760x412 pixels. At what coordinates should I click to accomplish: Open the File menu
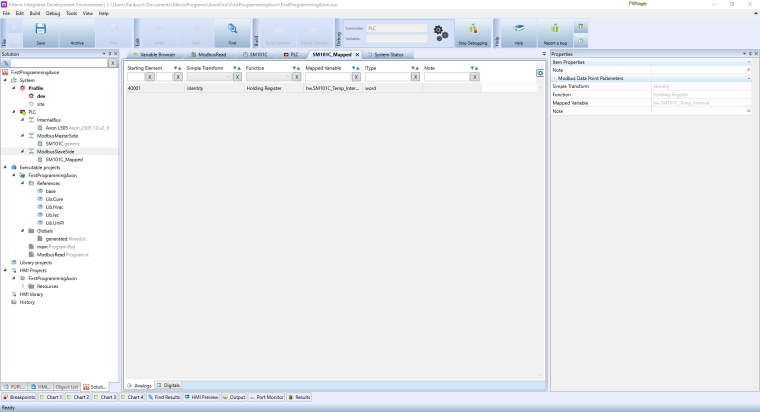tap(6, 13)
